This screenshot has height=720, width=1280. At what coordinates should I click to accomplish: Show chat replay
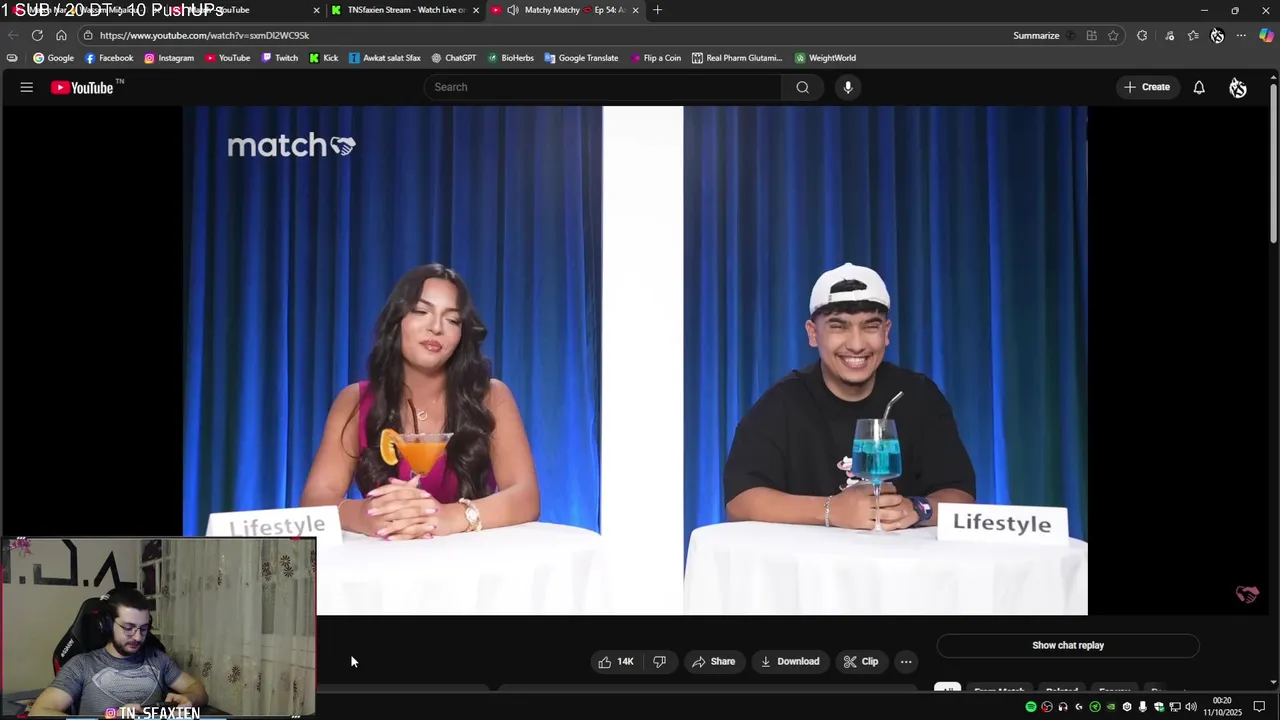click(x=1068, y=645)
